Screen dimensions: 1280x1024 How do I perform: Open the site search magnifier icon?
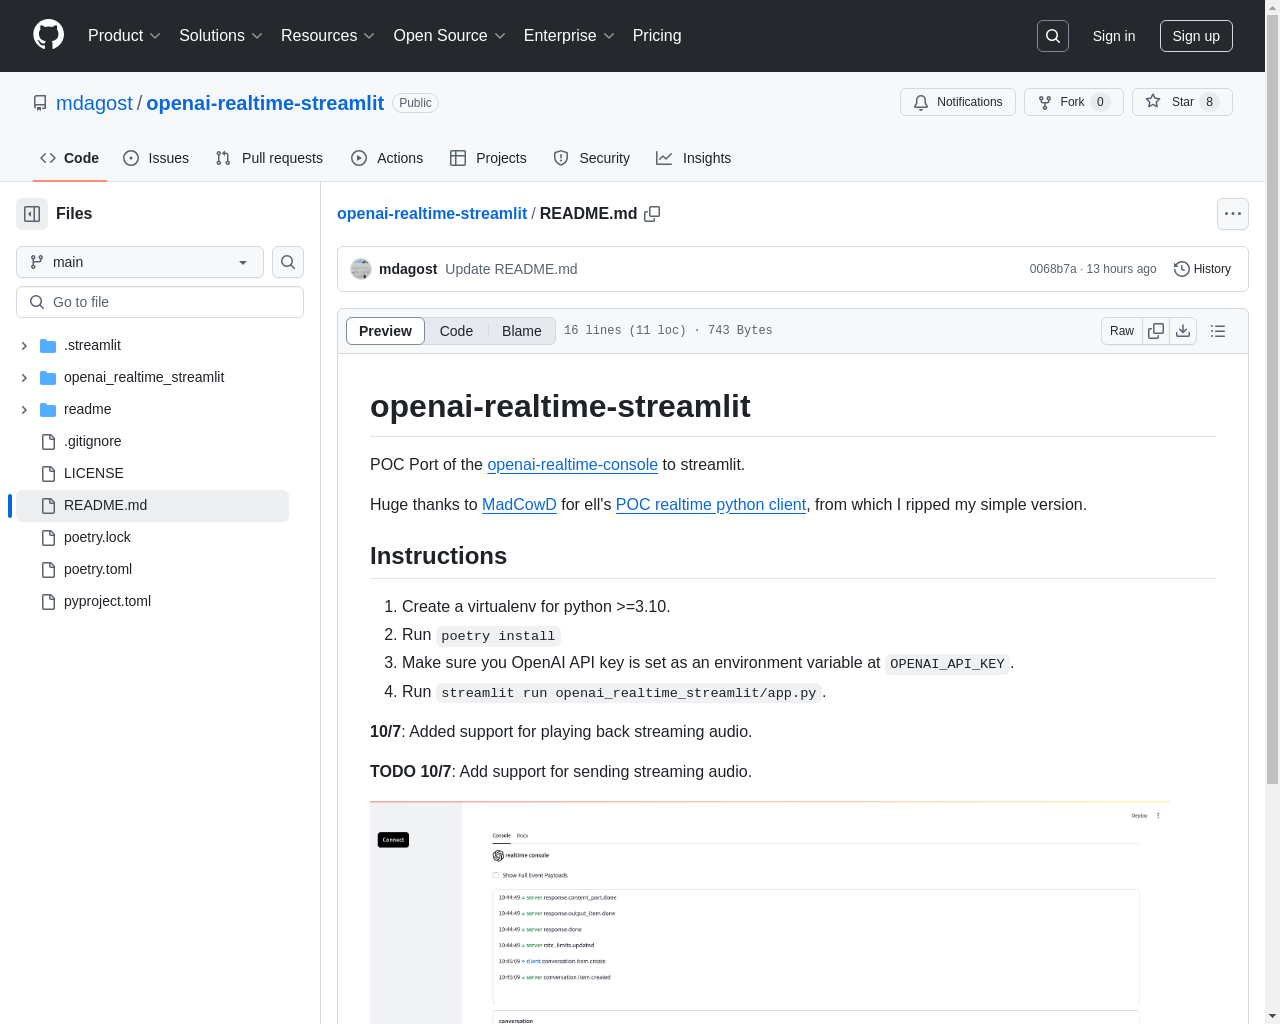(x=1053, y=36)
